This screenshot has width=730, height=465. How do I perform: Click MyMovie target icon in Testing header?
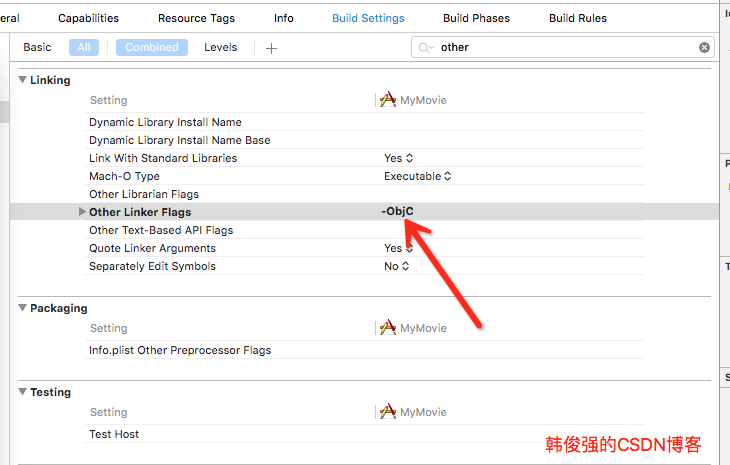pos(388,411)
